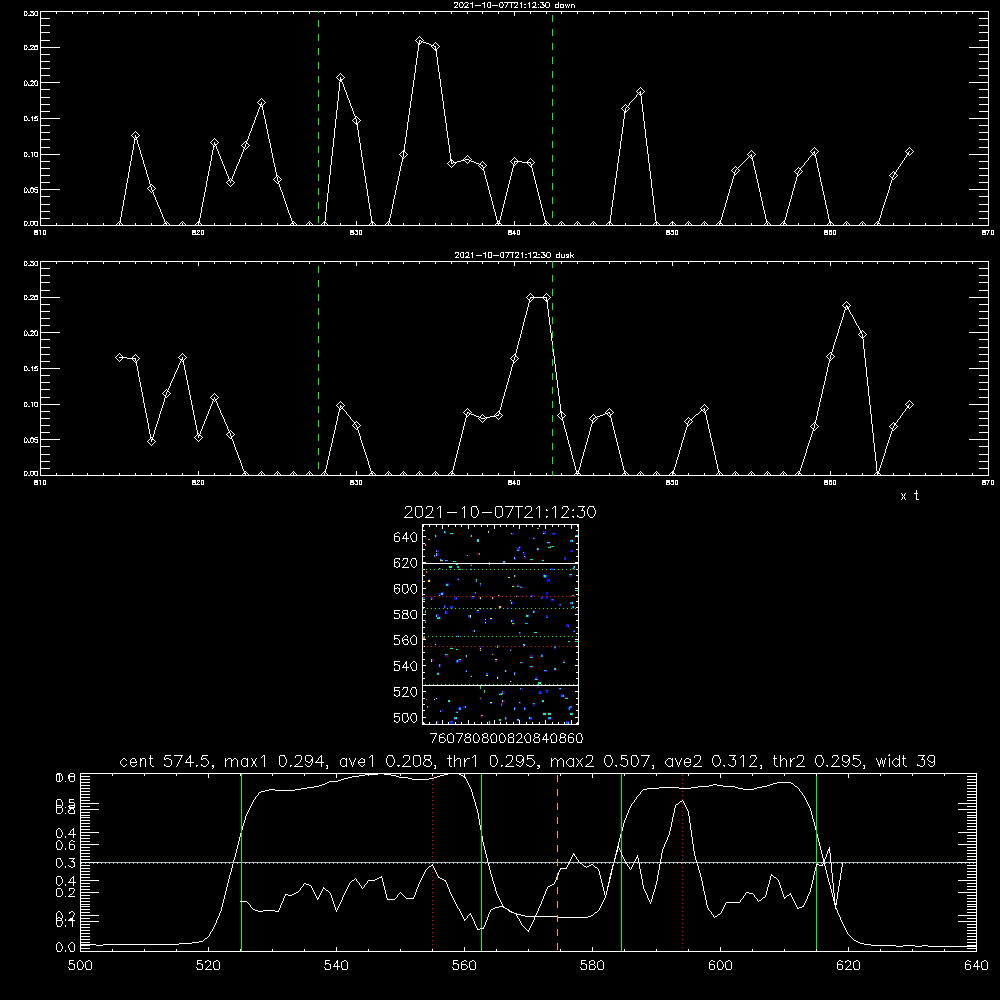Click the "640" label beside the scatter image
The image size is (1000, 1000).
pos(406,538)
